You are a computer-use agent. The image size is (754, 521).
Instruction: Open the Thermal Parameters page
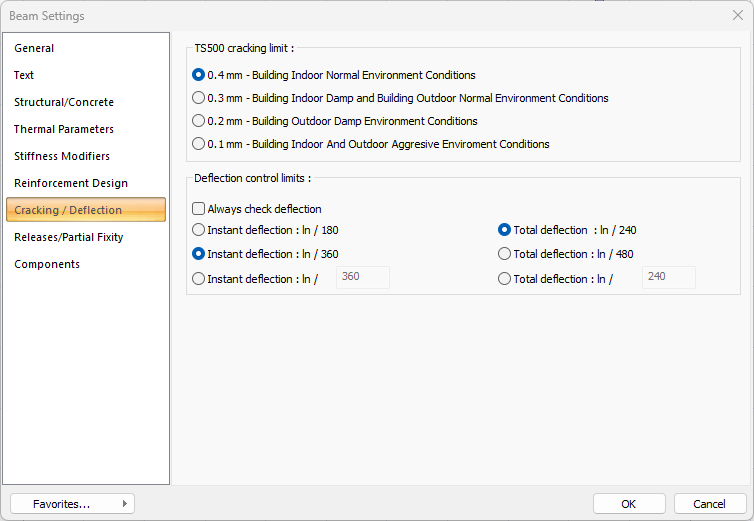pyautogui.click(x=64, y=129)
